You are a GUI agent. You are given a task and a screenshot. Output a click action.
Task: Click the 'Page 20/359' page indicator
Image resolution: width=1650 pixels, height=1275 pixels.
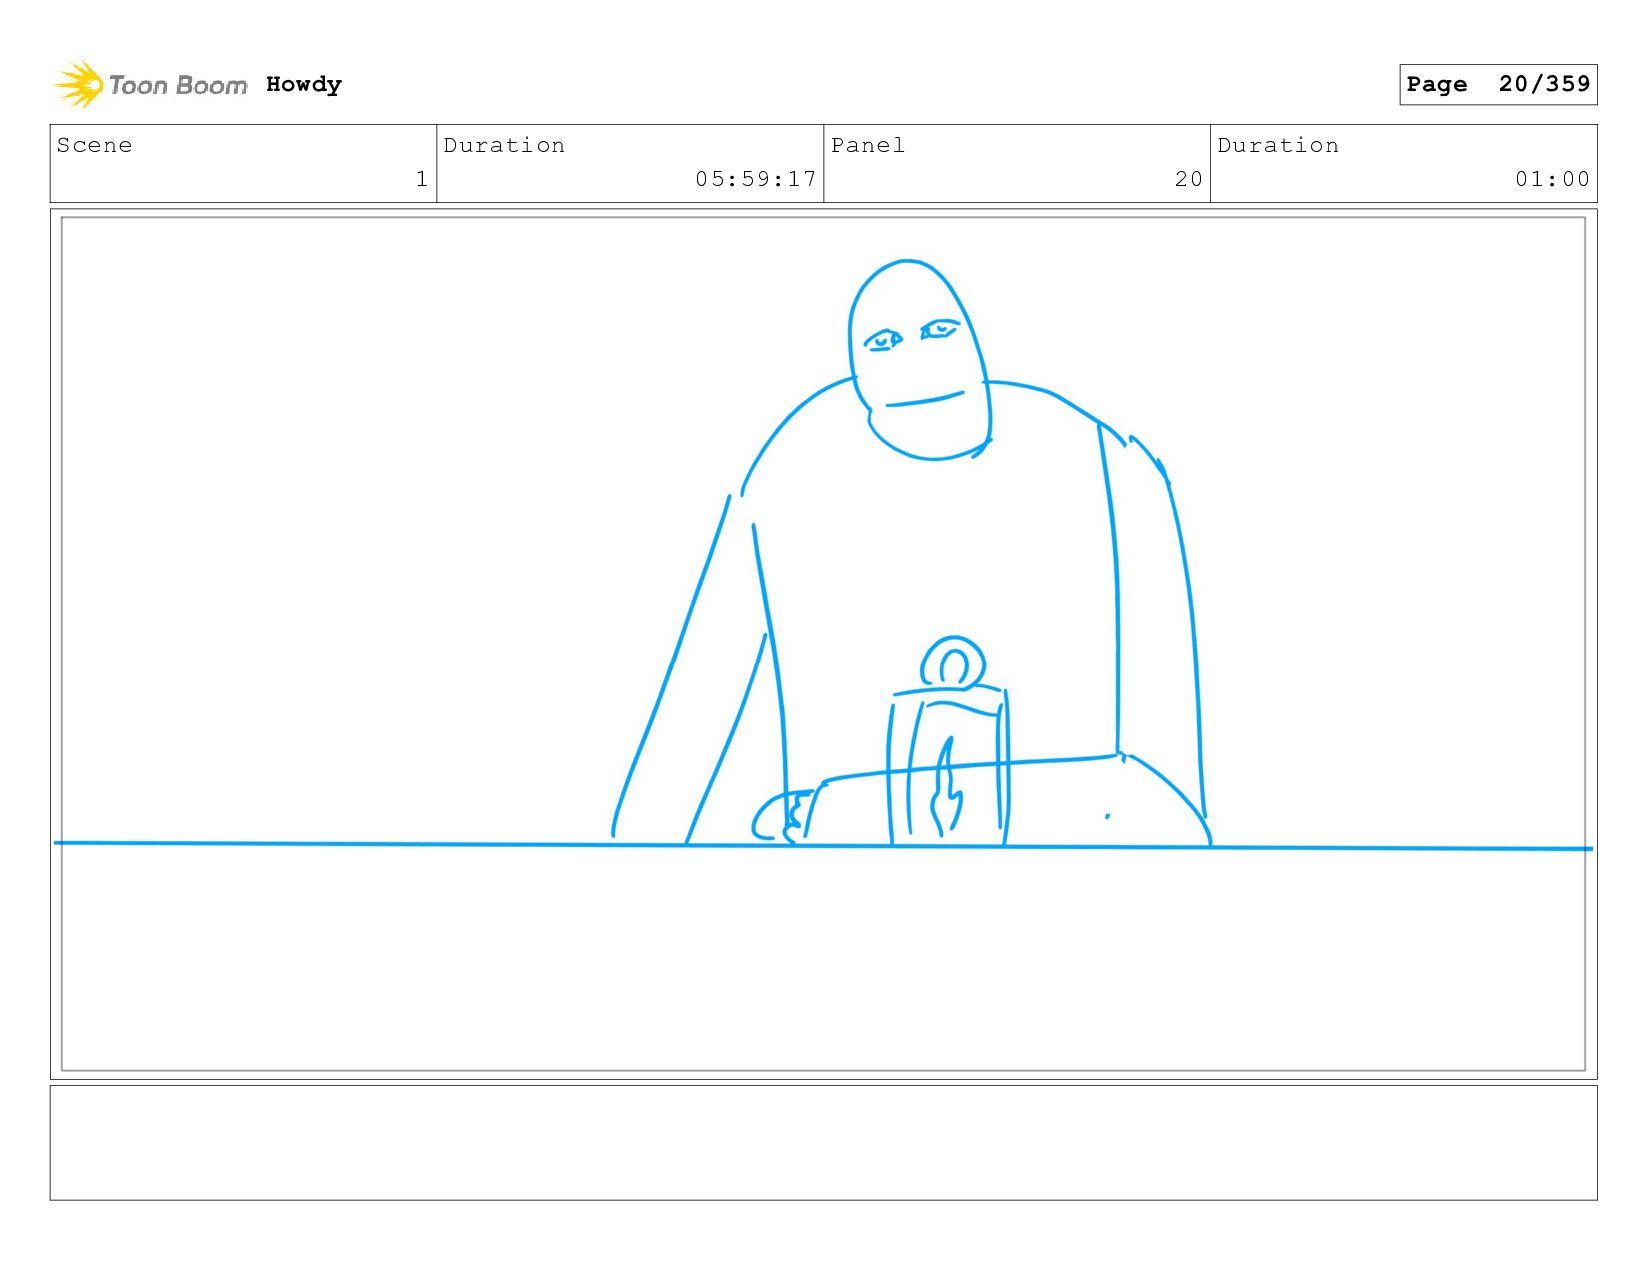(1498, 84)
